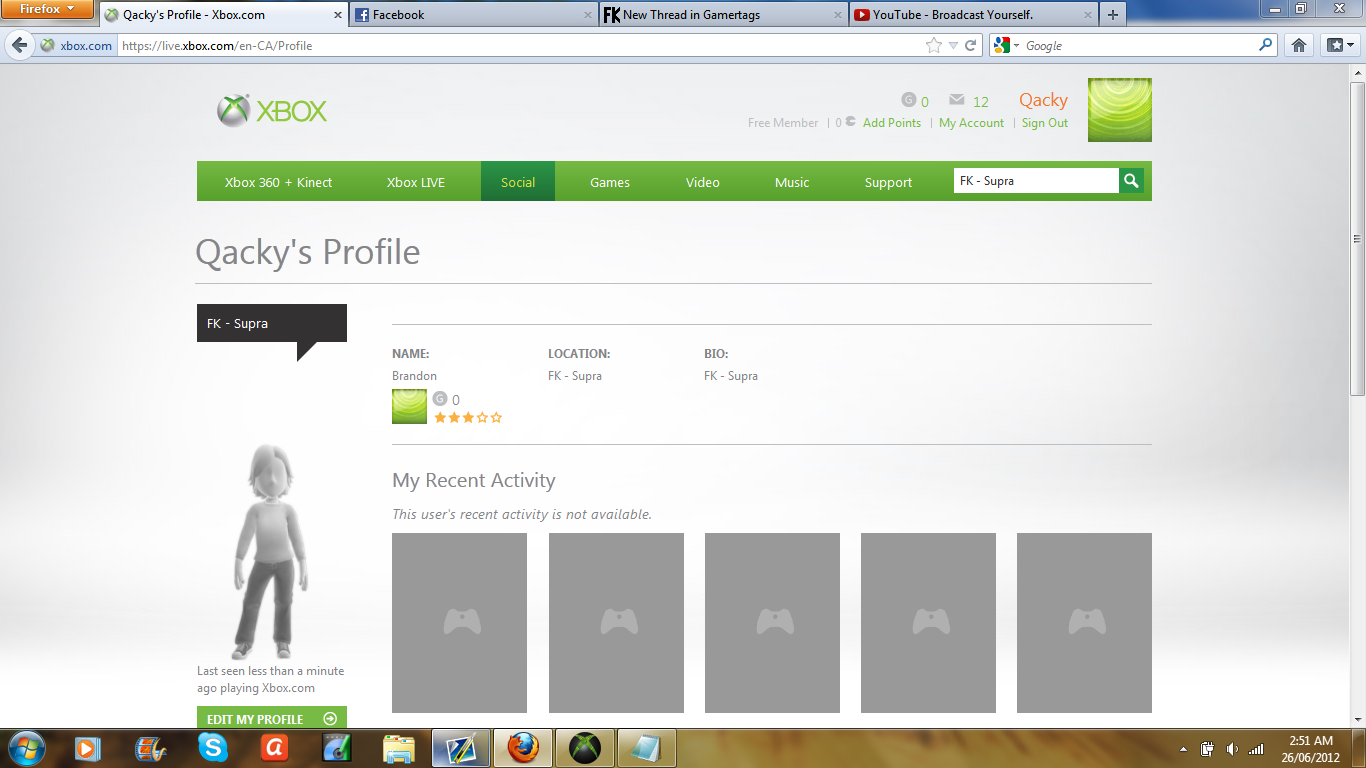The width and height of the screenshot is (1366, 768).
Task: Open file explorer folder in taskbar
Action: click(399, 747)
